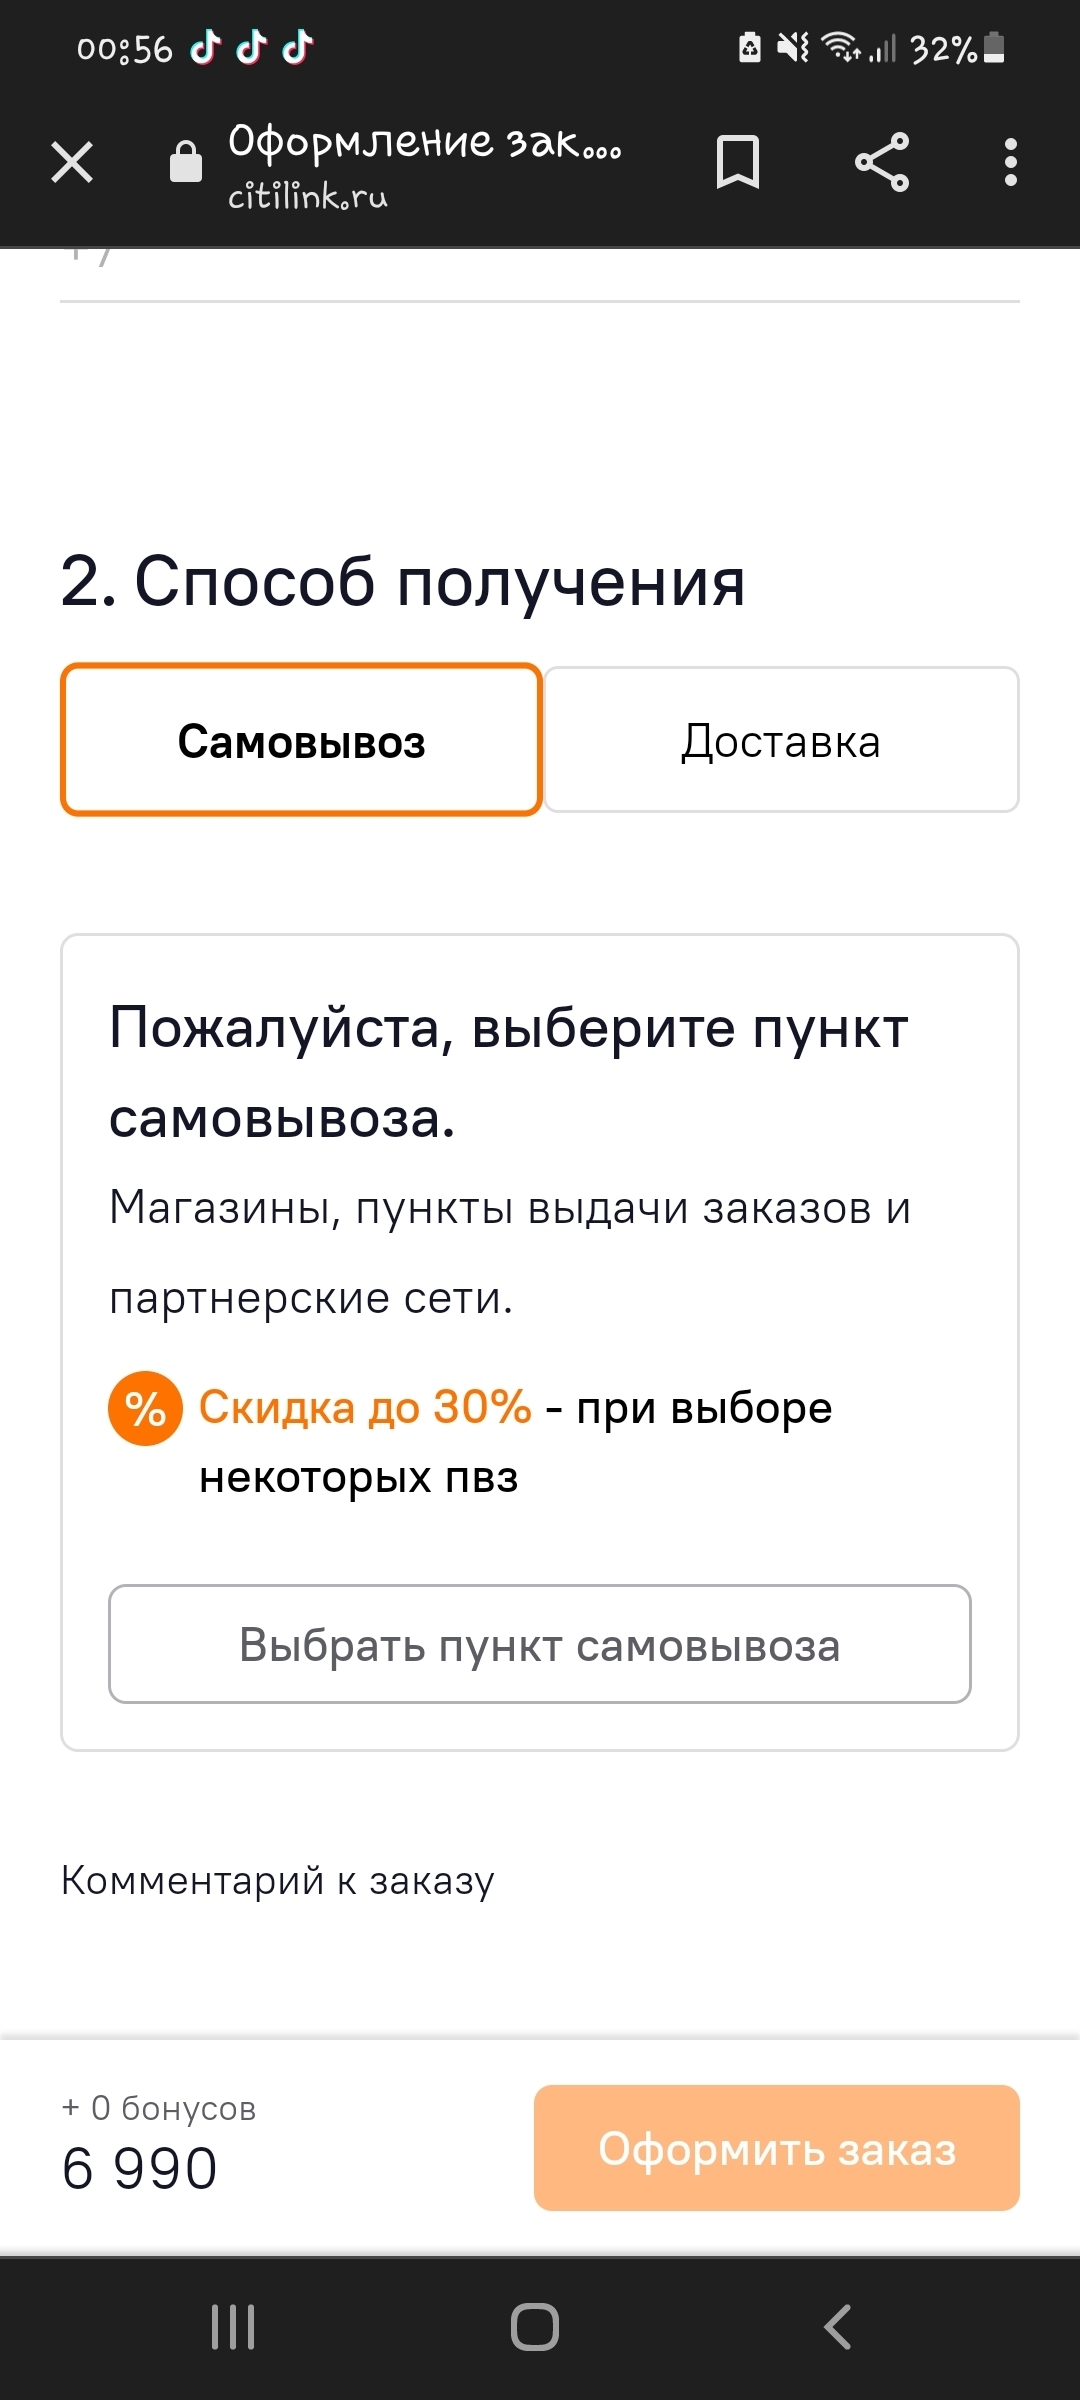Tap the Скидка до 30% link
The width and height of the screenshot is (1080, 2400).
coord(365,1408)
